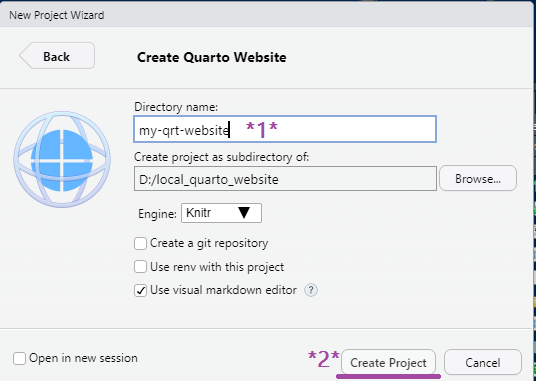Tick Open in new session checkbox

click(x=19, y=358)
